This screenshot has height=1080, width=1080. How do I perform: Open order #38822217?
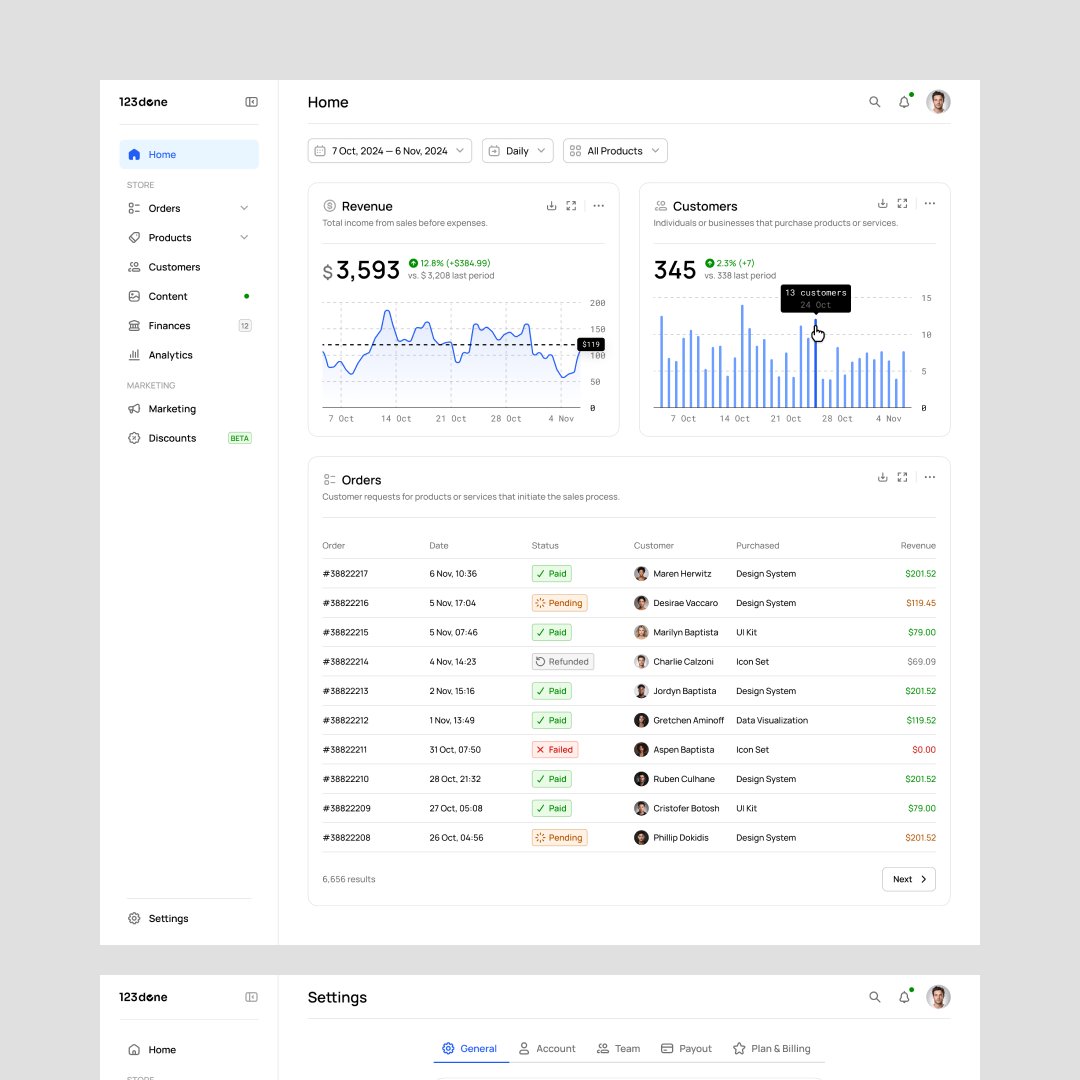(x=345, y=574)
